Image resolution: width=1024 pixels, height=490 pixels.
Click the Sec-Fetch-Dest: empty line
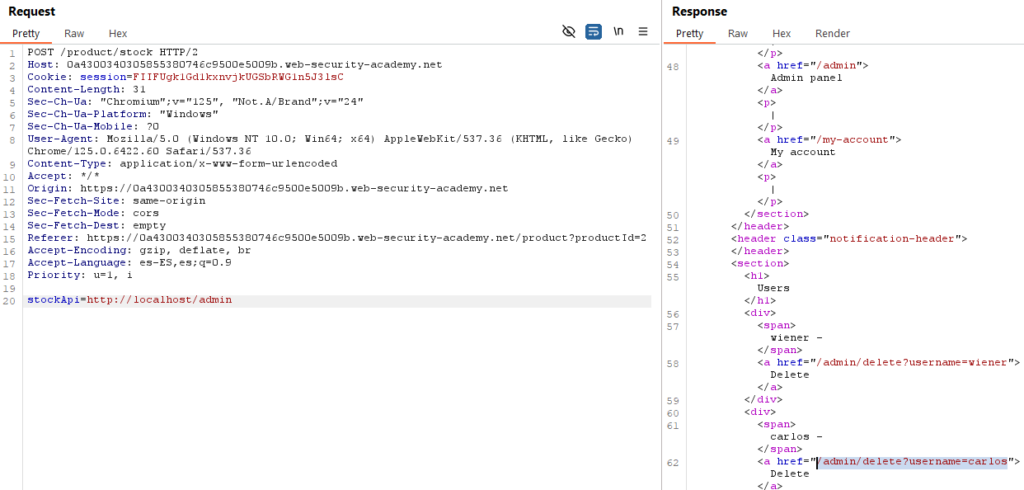(x=95, y=226)
